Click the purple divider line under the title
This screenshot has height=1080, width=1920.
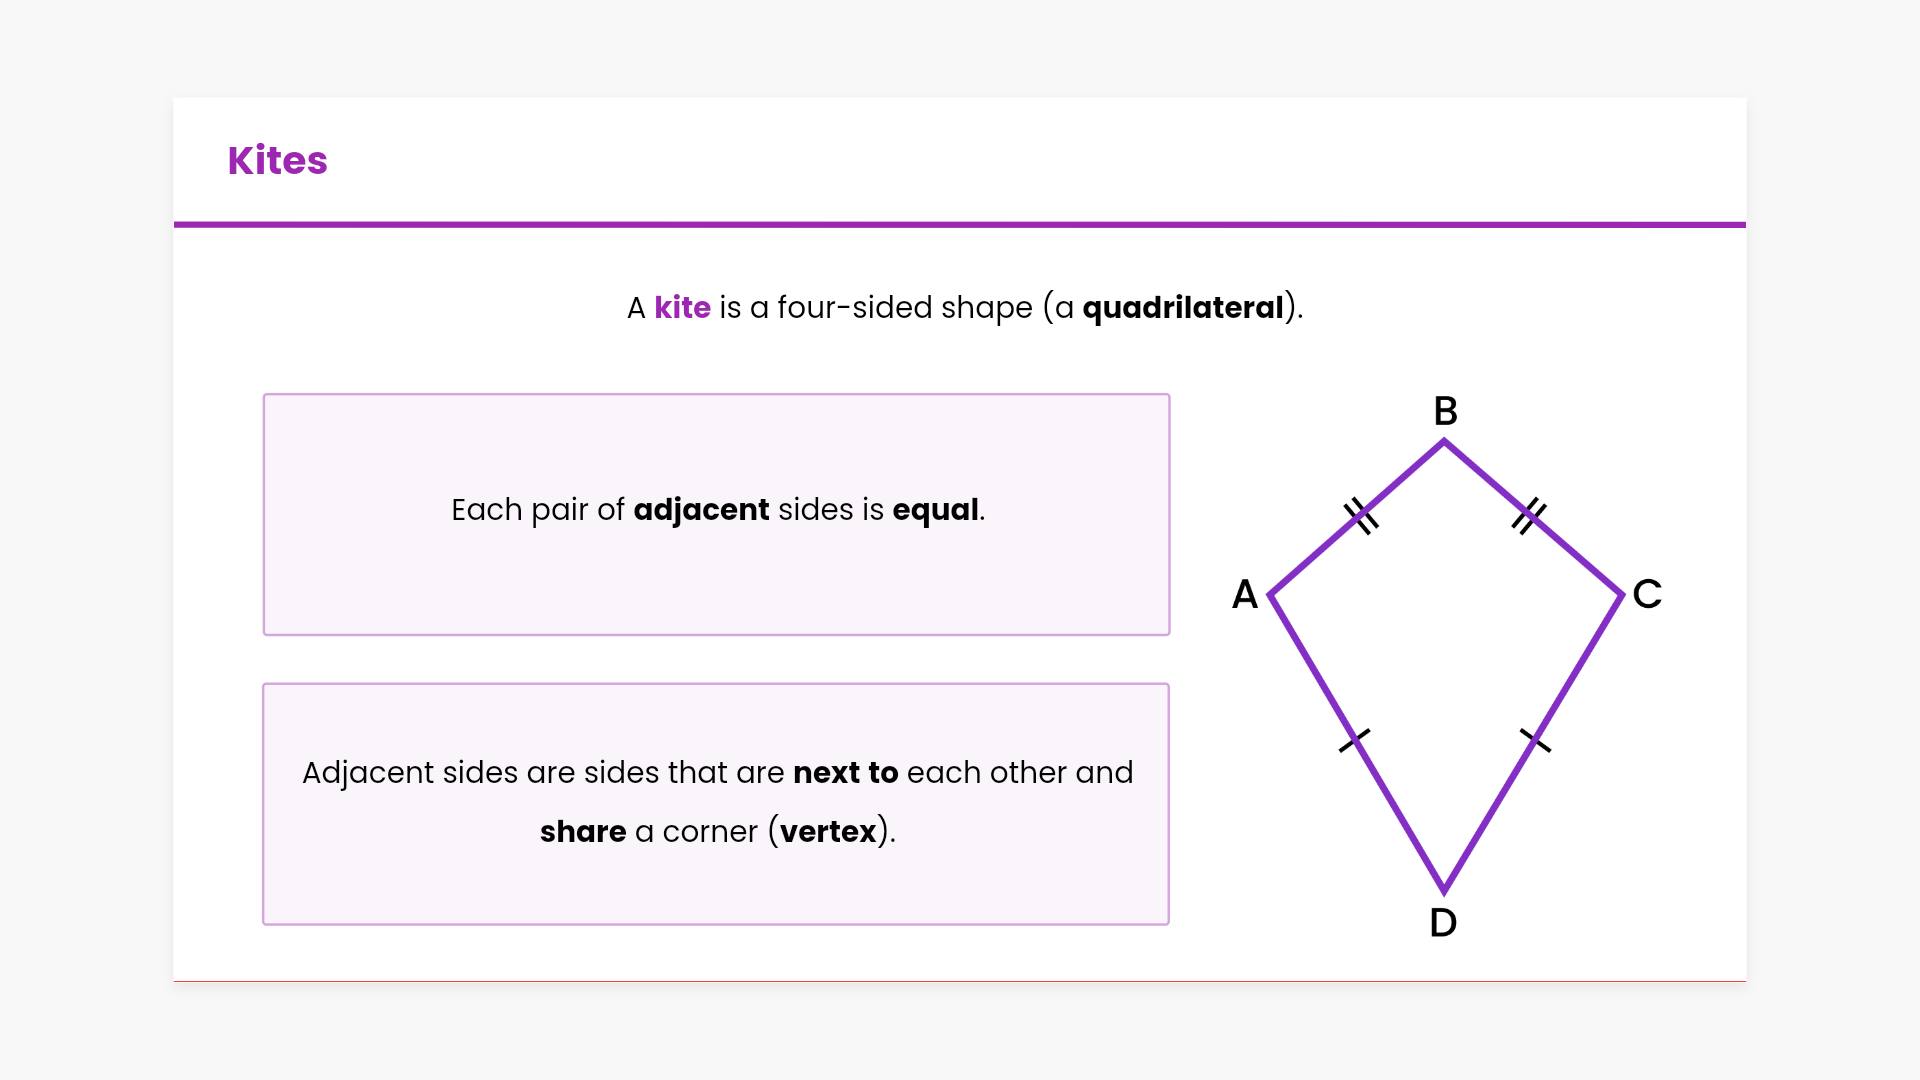point(960,225)
